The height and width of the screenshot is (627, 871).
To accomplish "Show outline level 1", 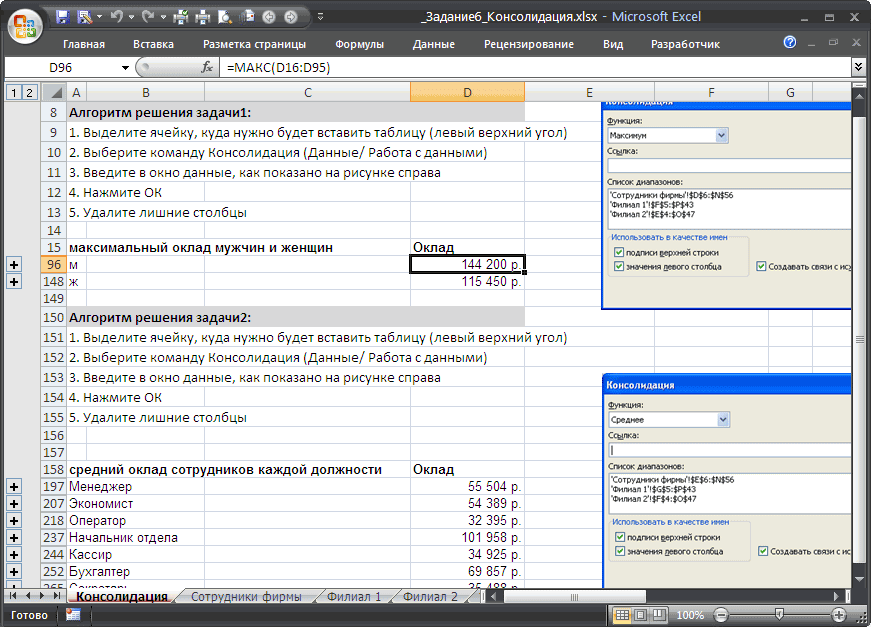I will 14,92.
